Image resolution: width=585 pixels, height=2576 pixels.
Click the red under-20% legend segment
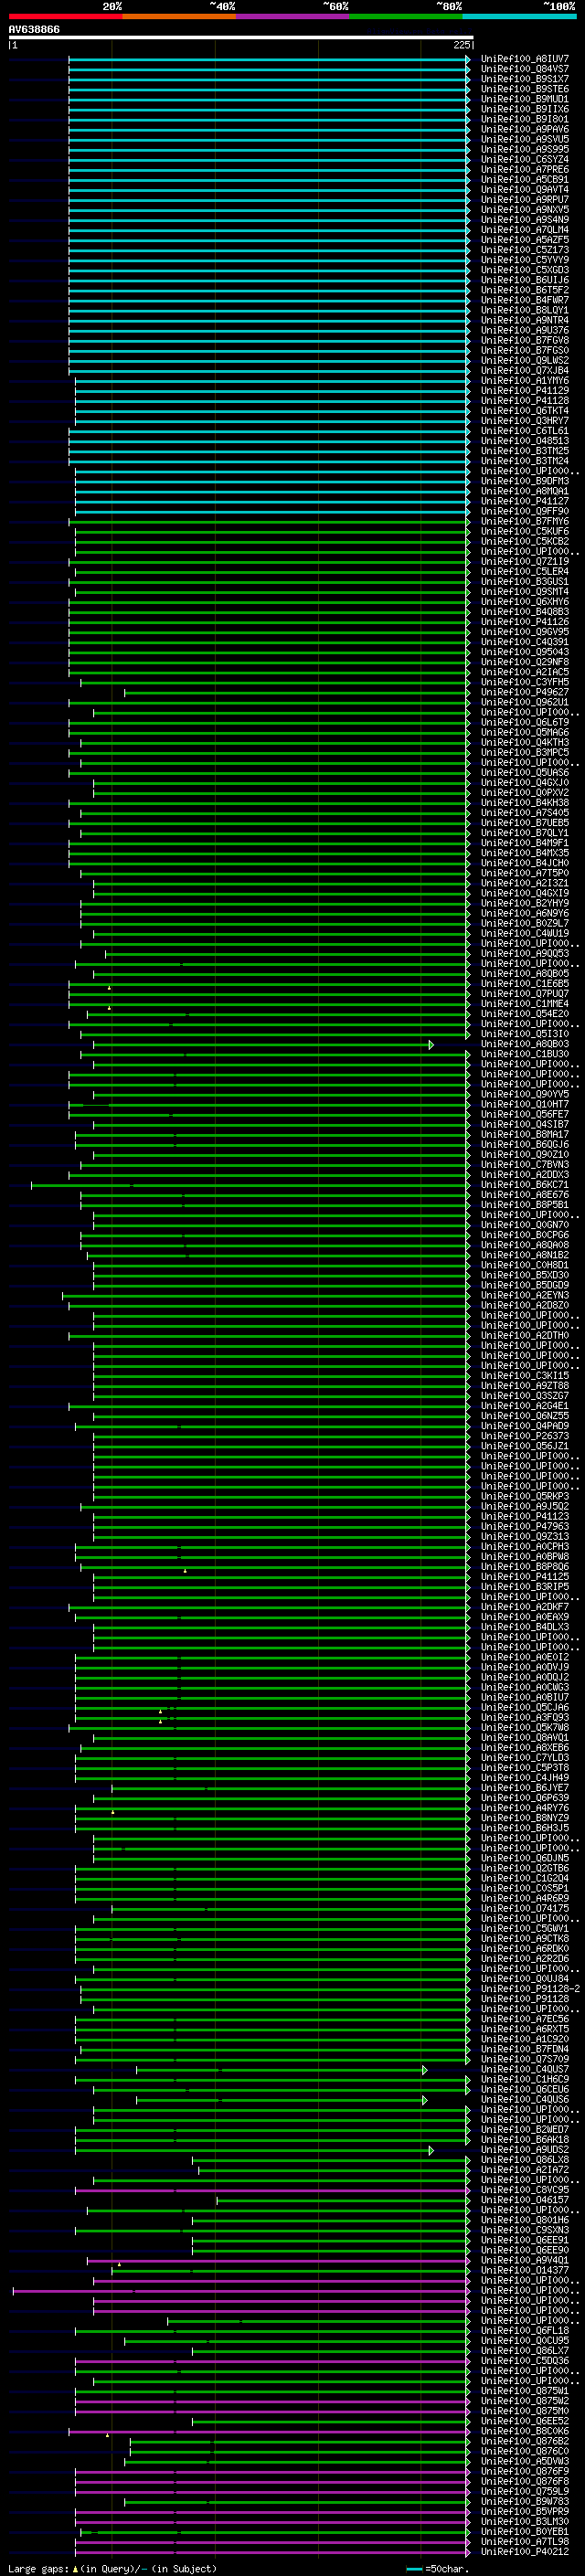point(65,16)
